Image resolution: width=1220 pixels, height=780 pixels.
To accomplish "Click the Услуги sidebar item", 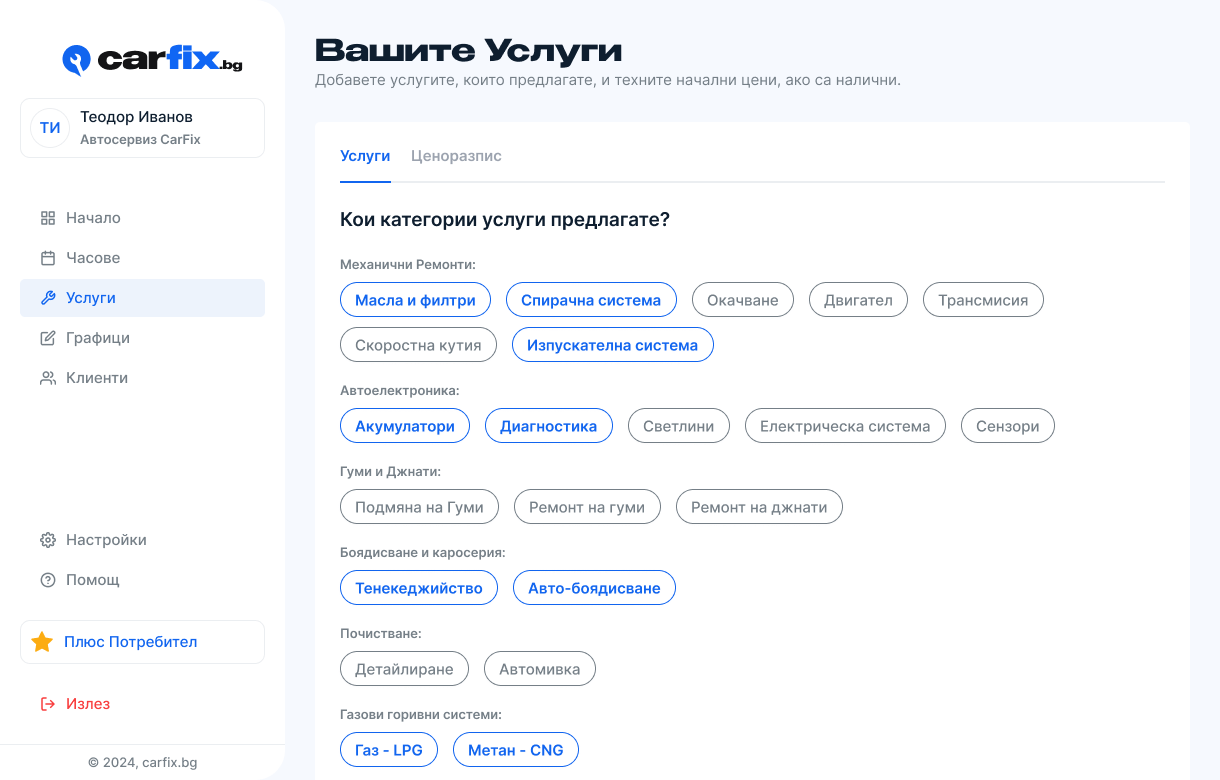I will [x=142, y=298].
